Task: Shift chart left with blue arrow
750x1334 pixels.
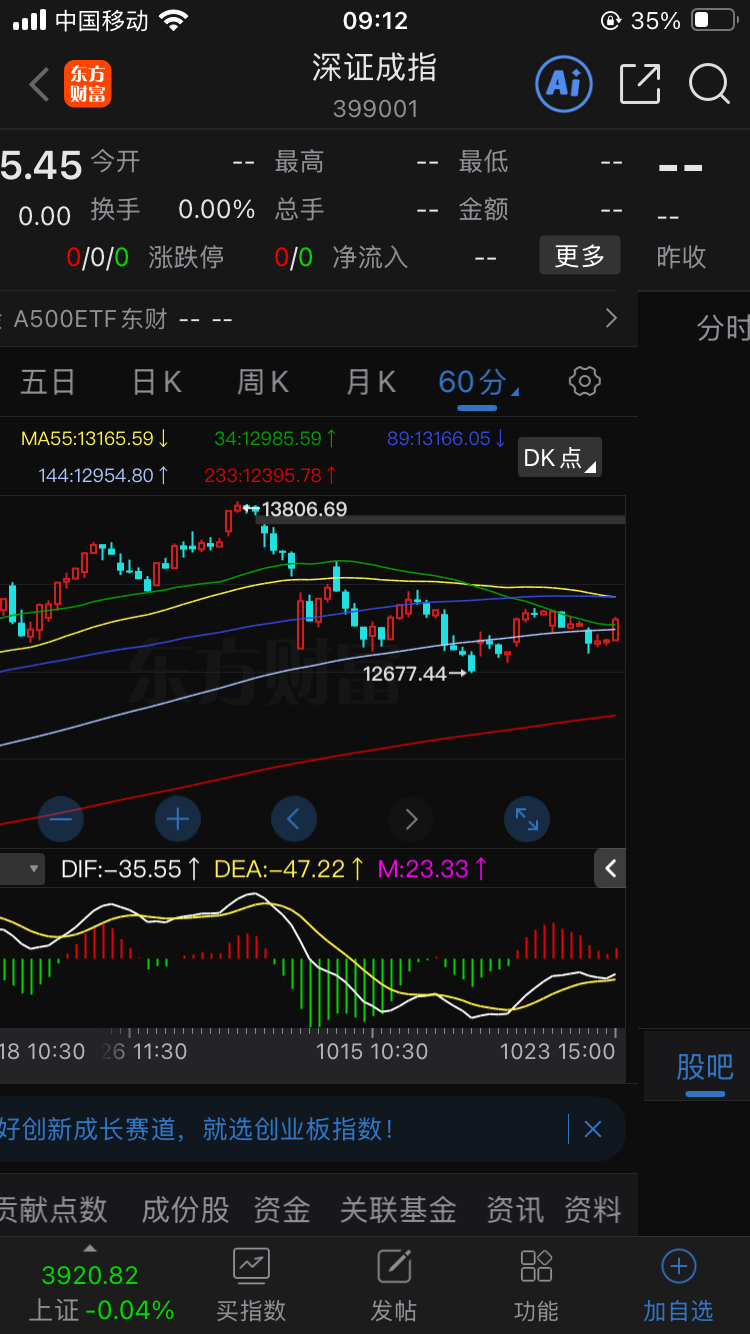Action: tap(294, 819)
